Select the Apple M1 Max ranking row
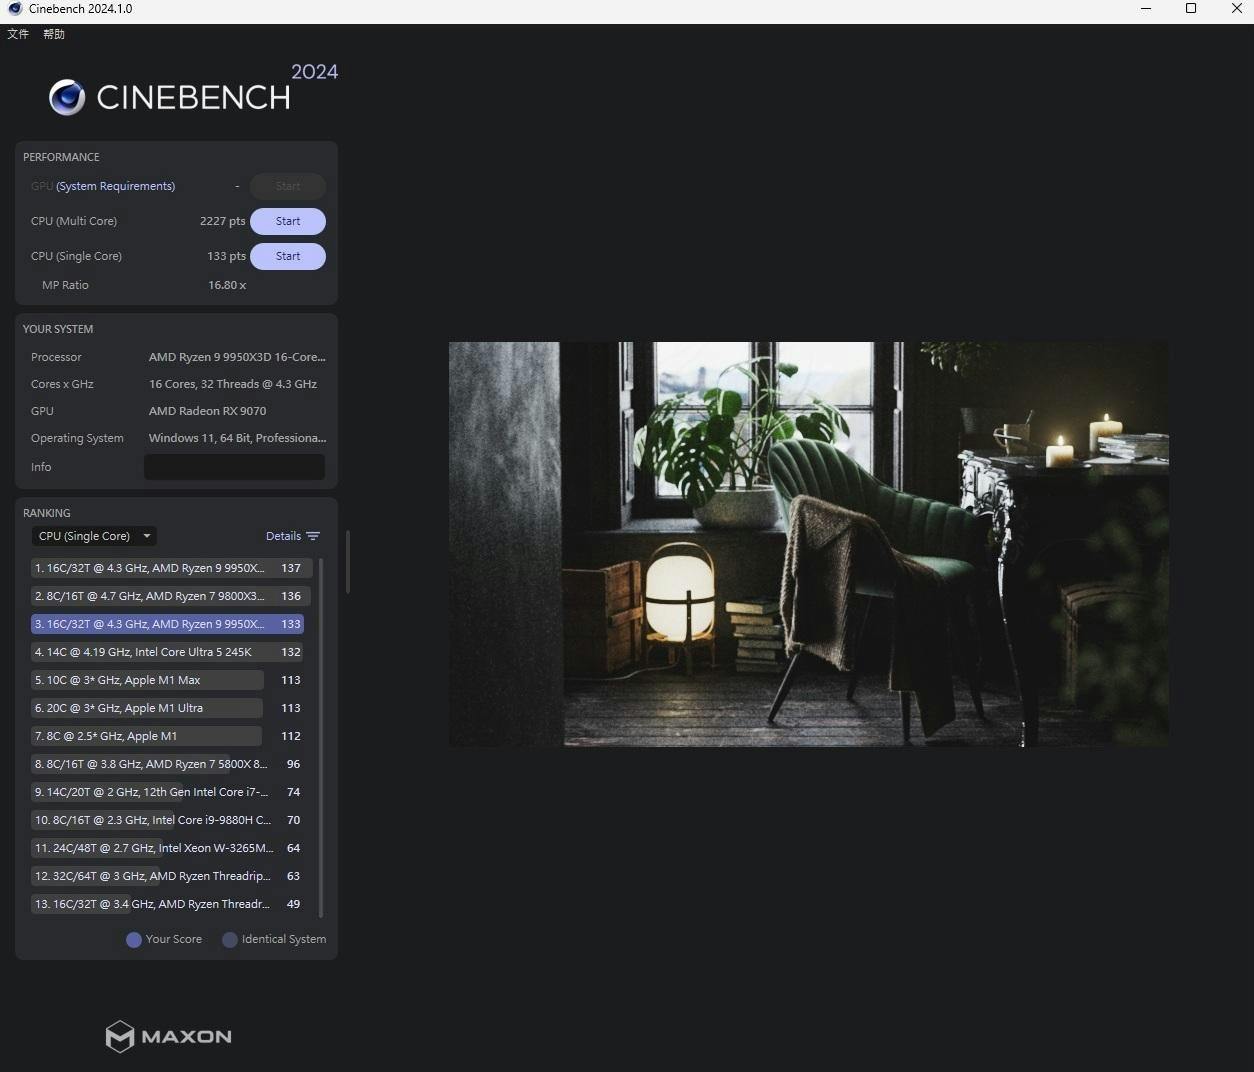The height and width of the screenshot is (1072, 1254). coord(167,680)
